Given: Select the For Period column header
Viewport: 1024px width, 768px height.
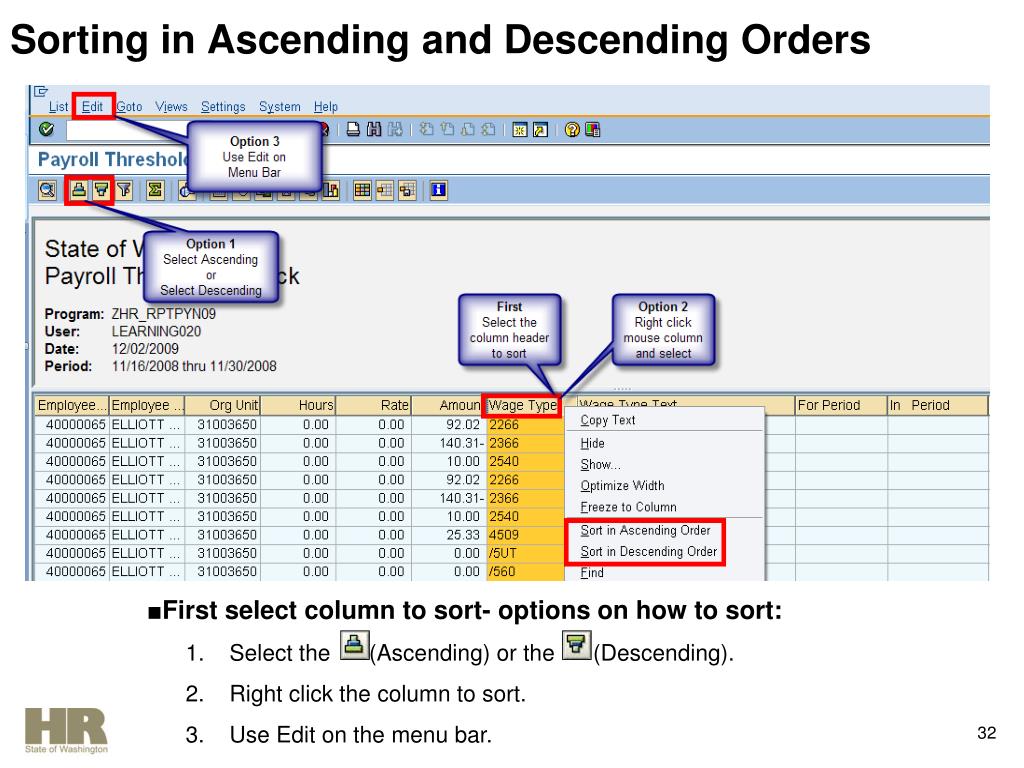Looking at the screenshot, I should [840, 406].
